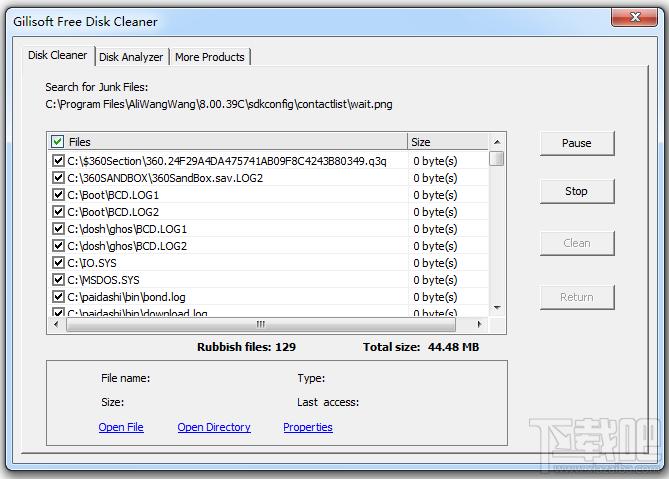The width and height of the screenshot is (669, 479).
Task: Uncheck the C:\IO.SYS file checkbox
Action: (58, 263)
